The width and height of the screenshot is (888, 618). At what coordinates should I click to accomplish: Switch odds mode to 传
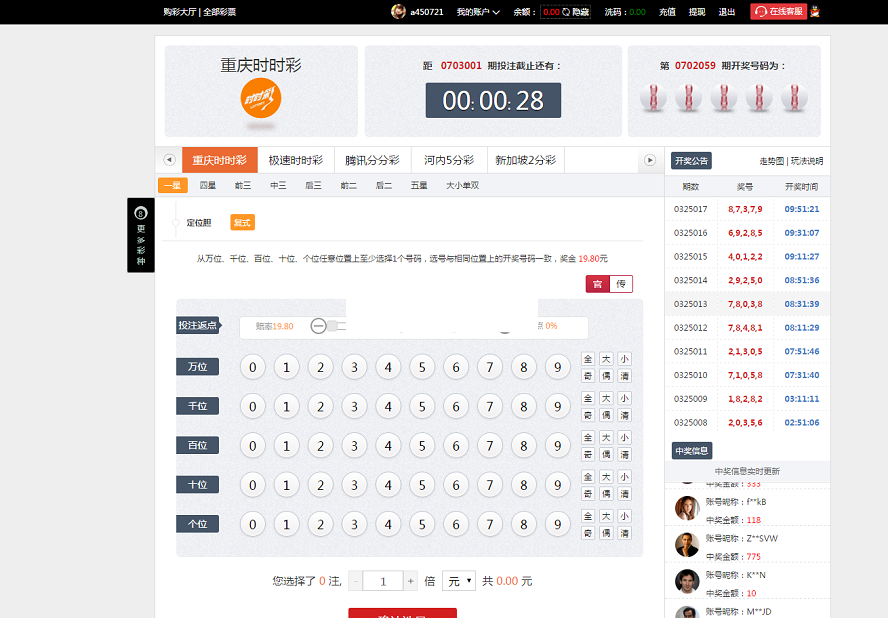point(620,284)
